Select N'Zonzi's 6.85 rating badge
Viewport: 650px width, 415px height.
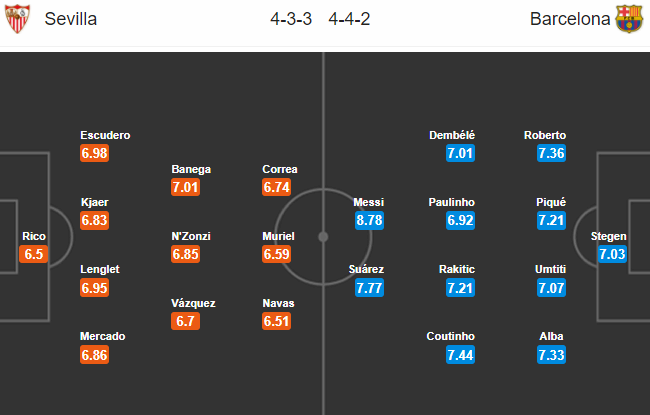pyautogui.click(x=188, y=254)
